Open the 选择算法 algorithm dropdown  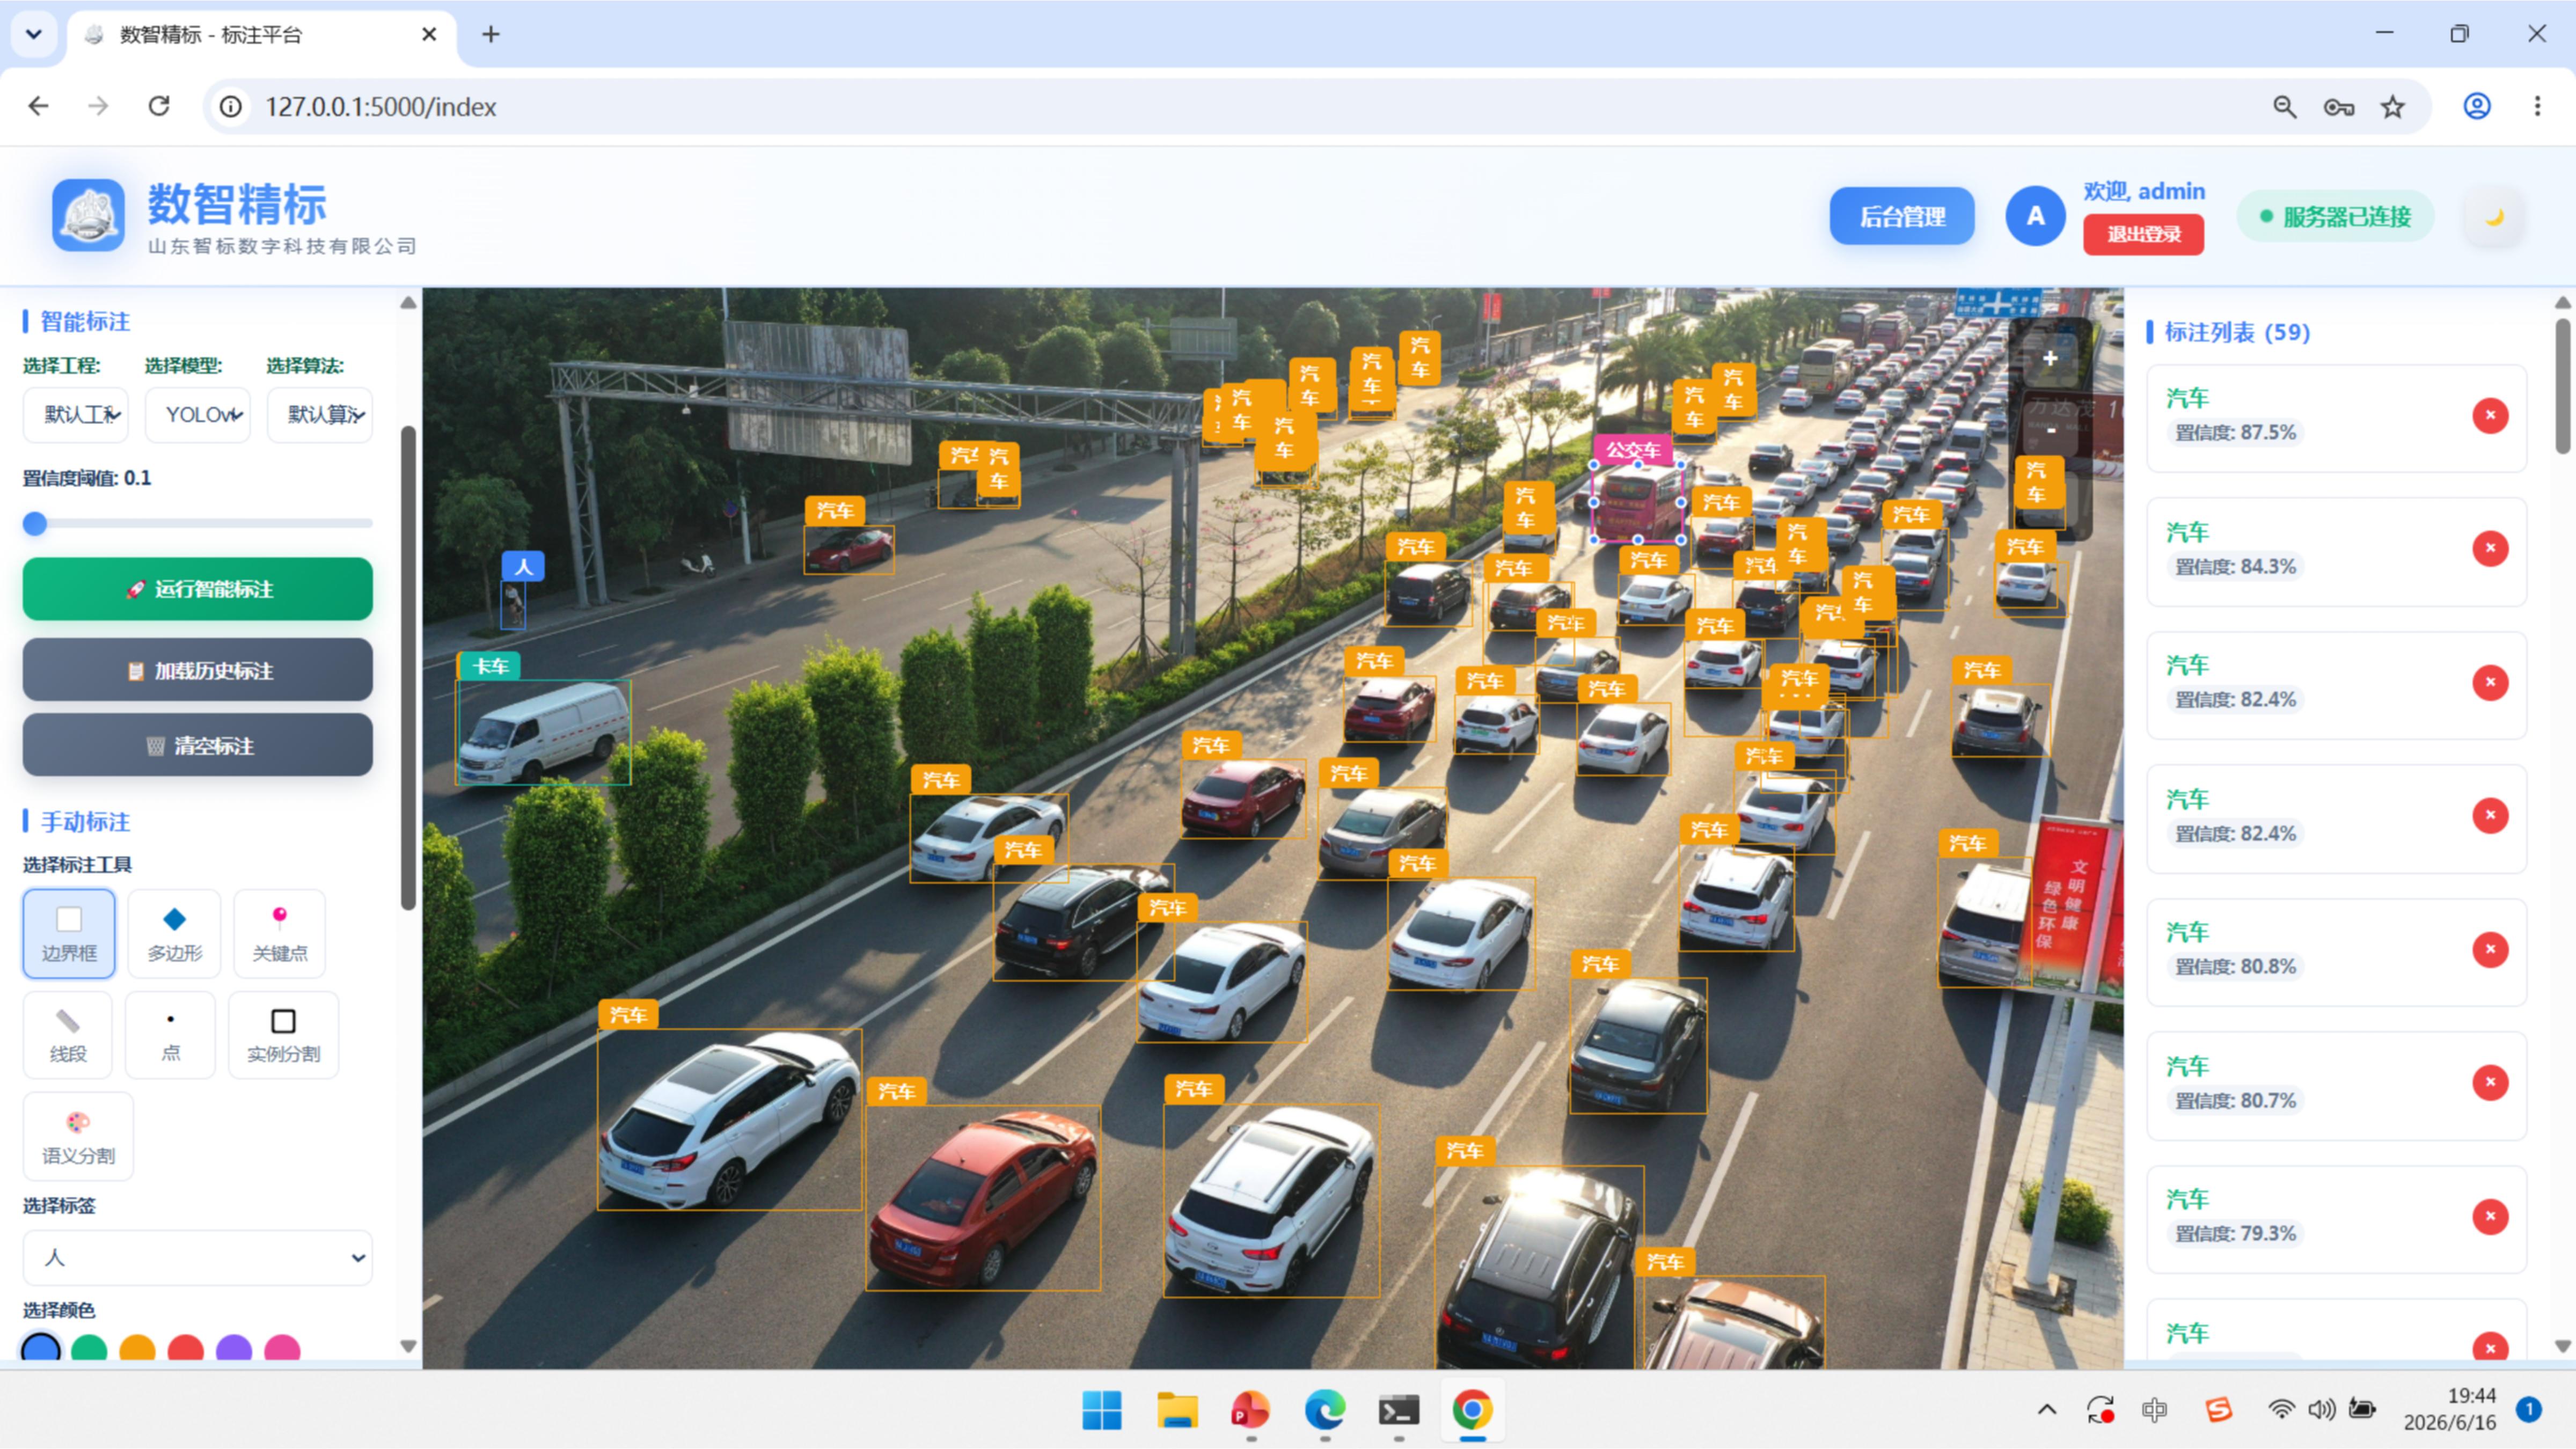pos(320,414)
